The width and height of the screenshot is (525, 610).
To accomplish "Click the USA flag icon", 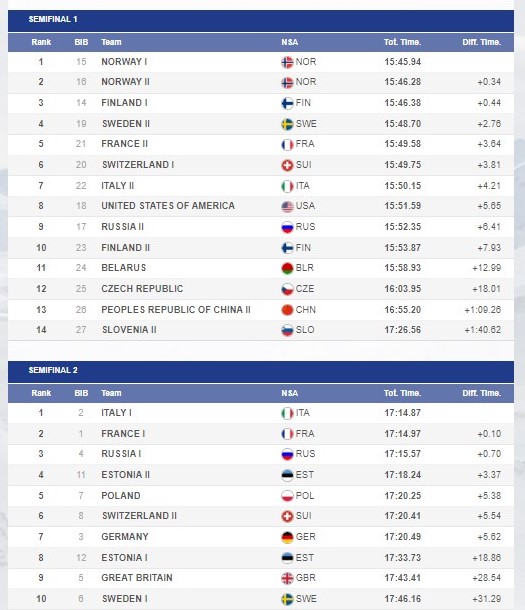I will pyautogui.click(x=287, y=206).
